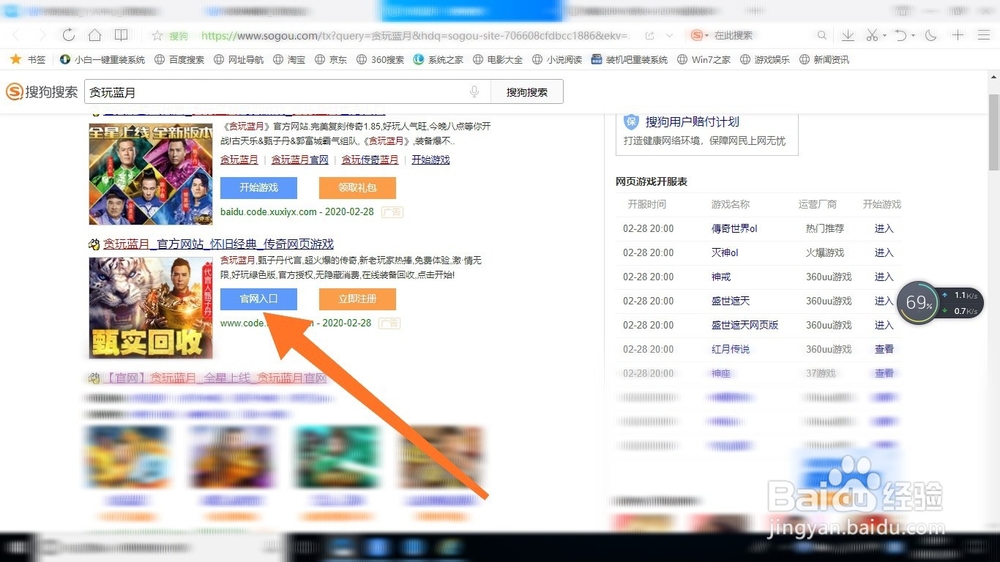This screenshot has width=1000, height=562.
Task: Bookmark this page with the star icon
Action: click(157, 36)
